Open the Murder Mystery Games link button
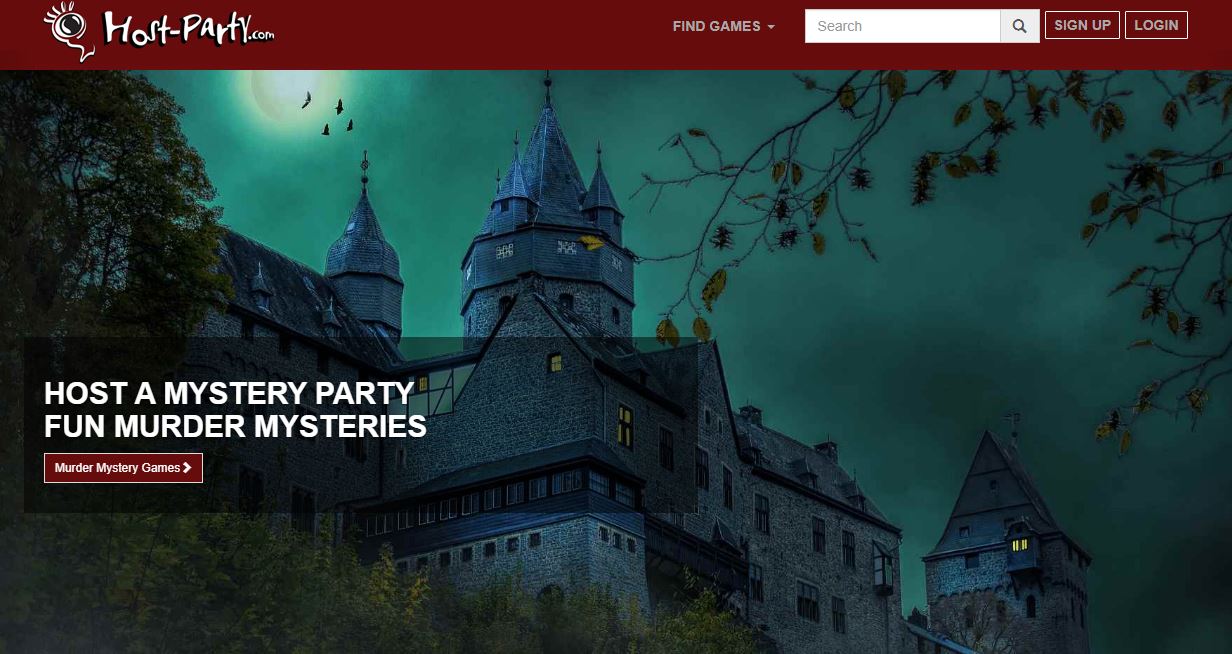The width and height of the screenshot is (1232, 654). coord(123,468)
